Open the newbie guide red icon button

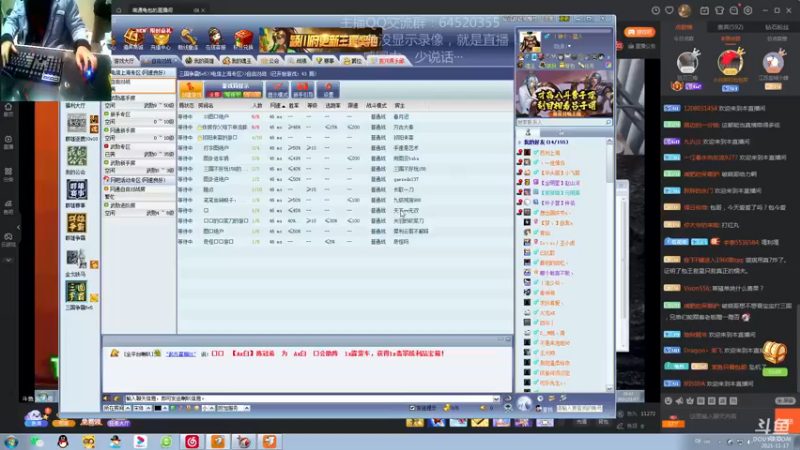[303, 90]
